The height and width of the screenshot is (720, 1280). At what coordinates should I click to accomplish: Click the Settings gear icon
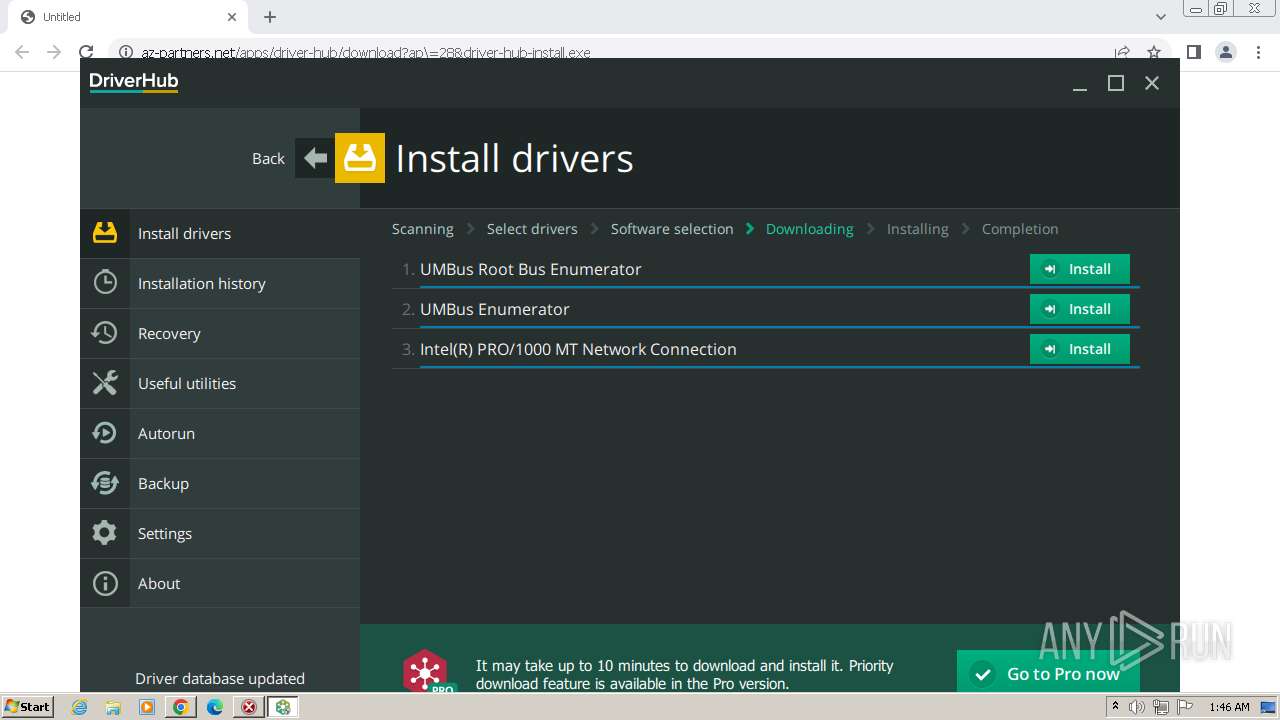[x=105, y=533]
